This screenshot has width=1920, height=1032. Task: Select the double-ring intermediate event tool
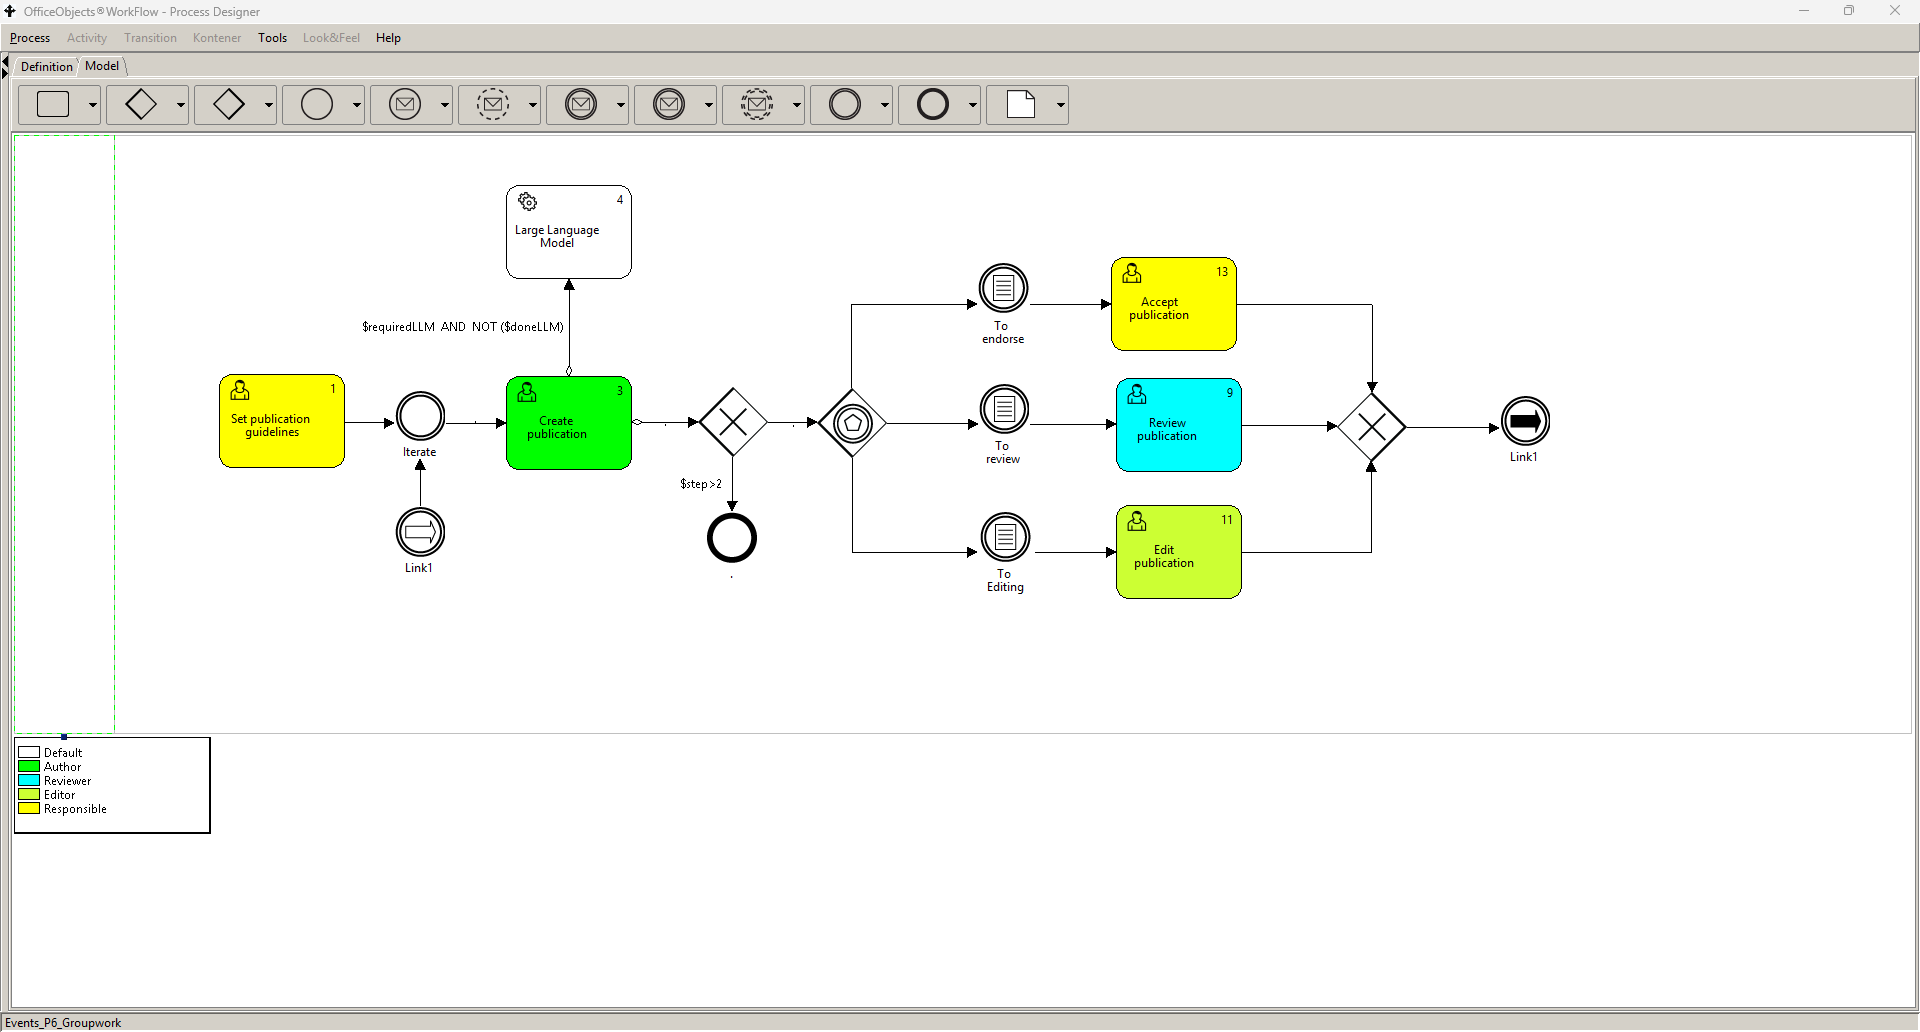(845, 104)
